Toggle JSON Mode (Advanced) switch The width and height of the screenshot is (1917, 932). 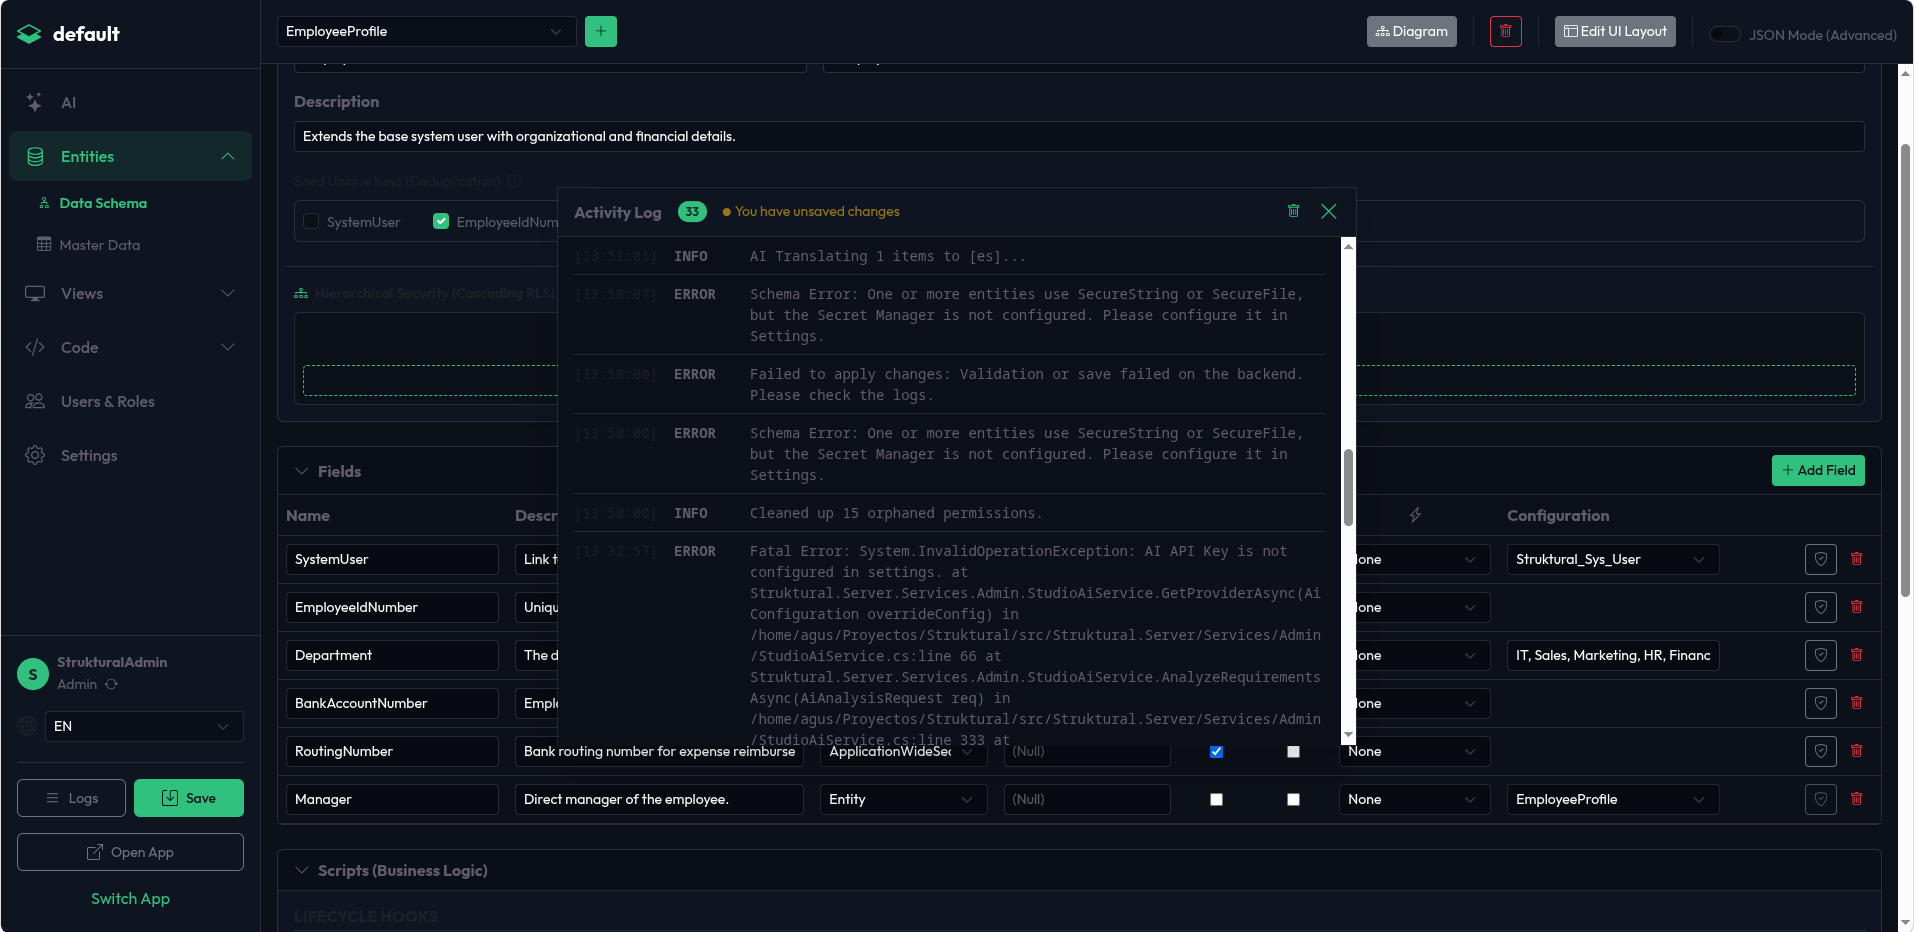[x=1725, y=34]
